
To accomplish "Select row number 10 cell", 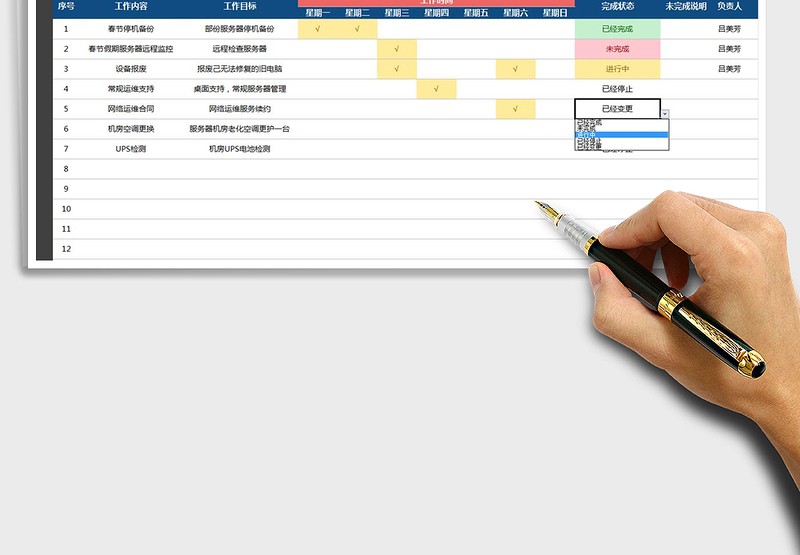I will click(x=66, y=209).
